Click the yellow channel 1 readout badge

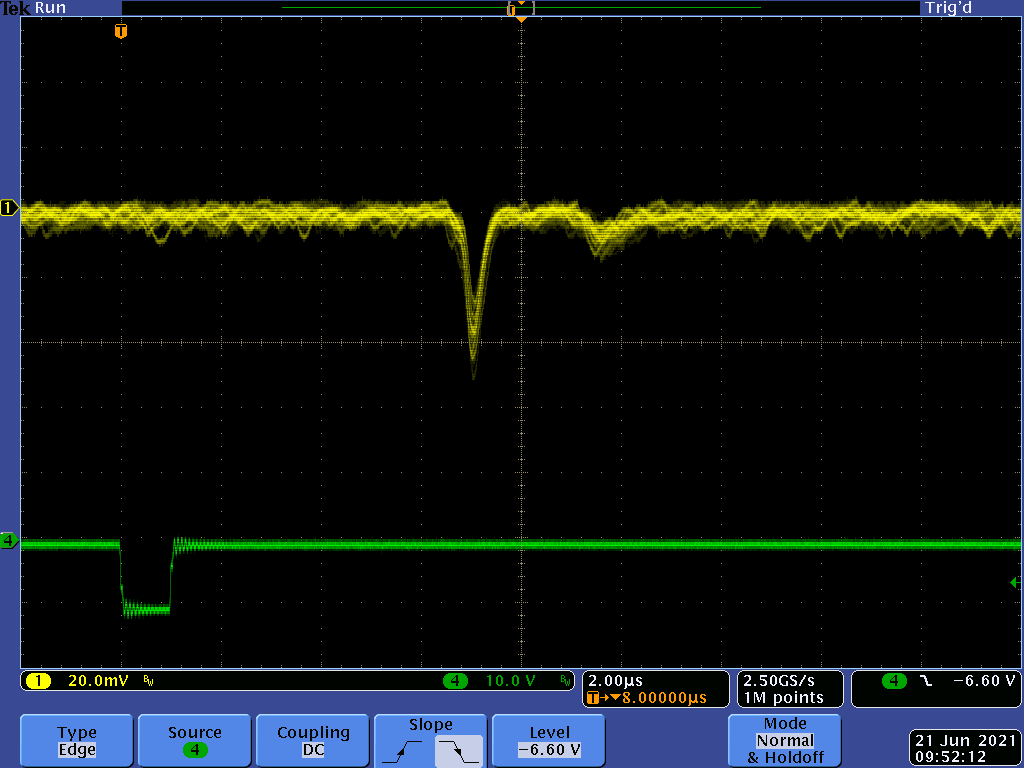(38, 681)
